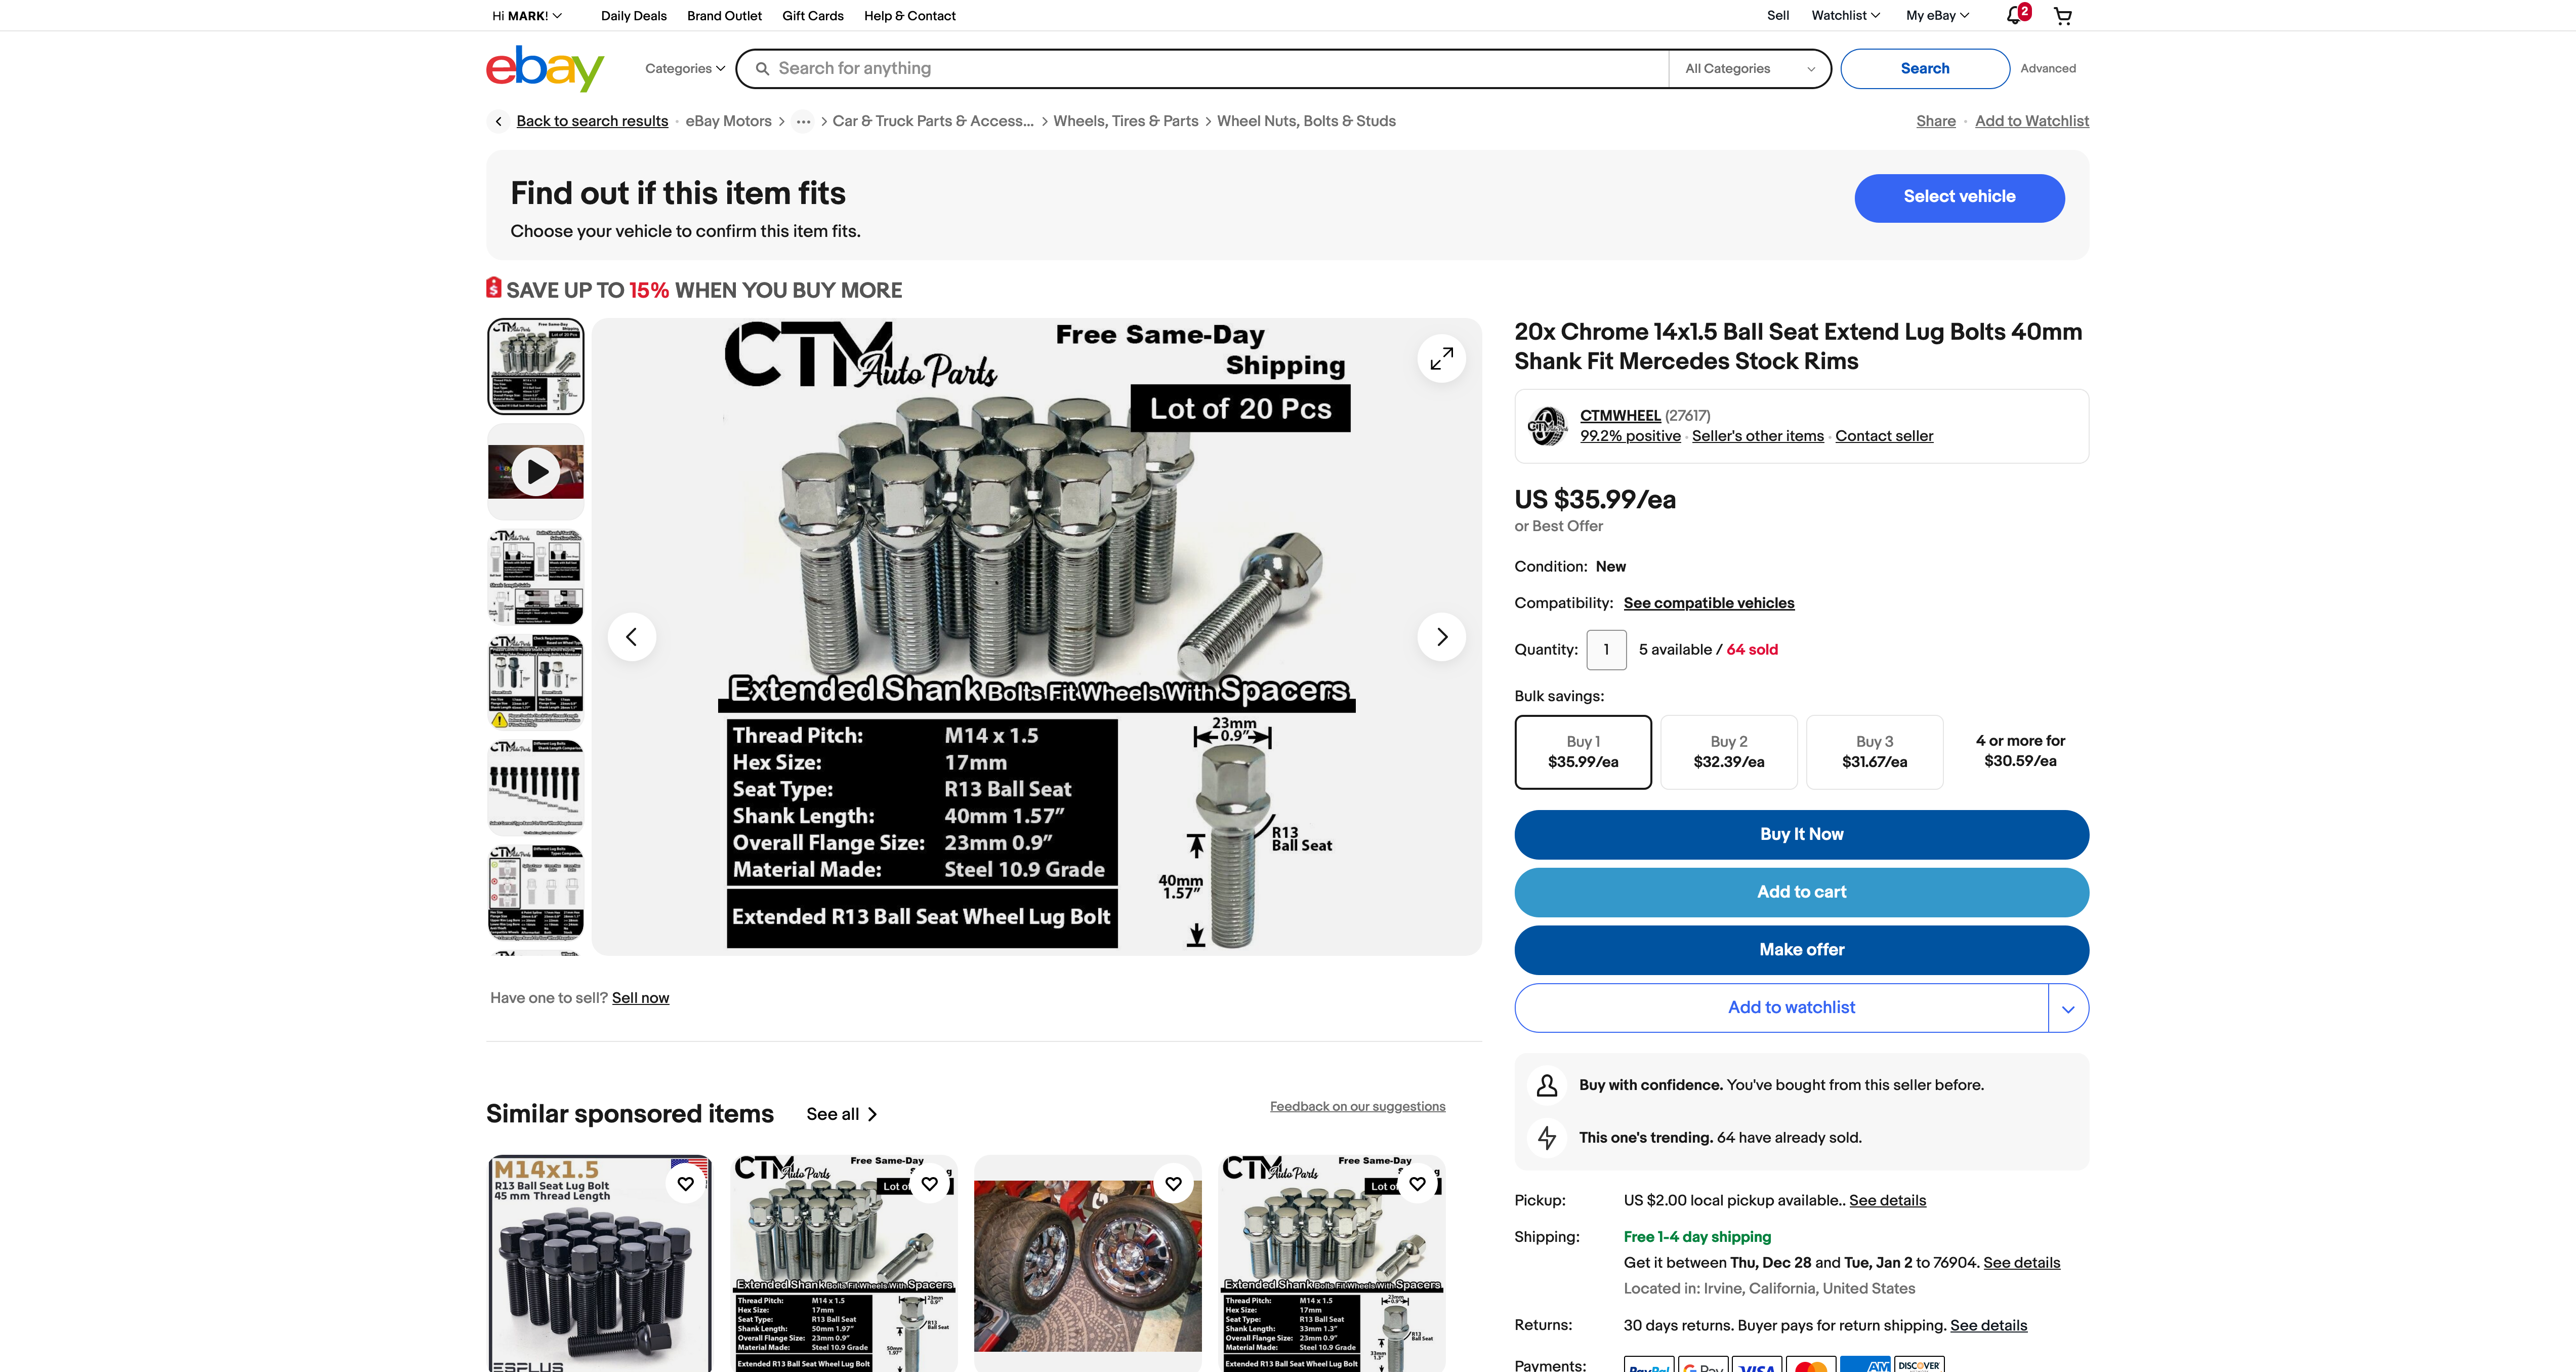Open CTMWHEEL seller profile link
Image resolution: width=2576 pixels, height=1372 pixels.
tap(1620, 416)
